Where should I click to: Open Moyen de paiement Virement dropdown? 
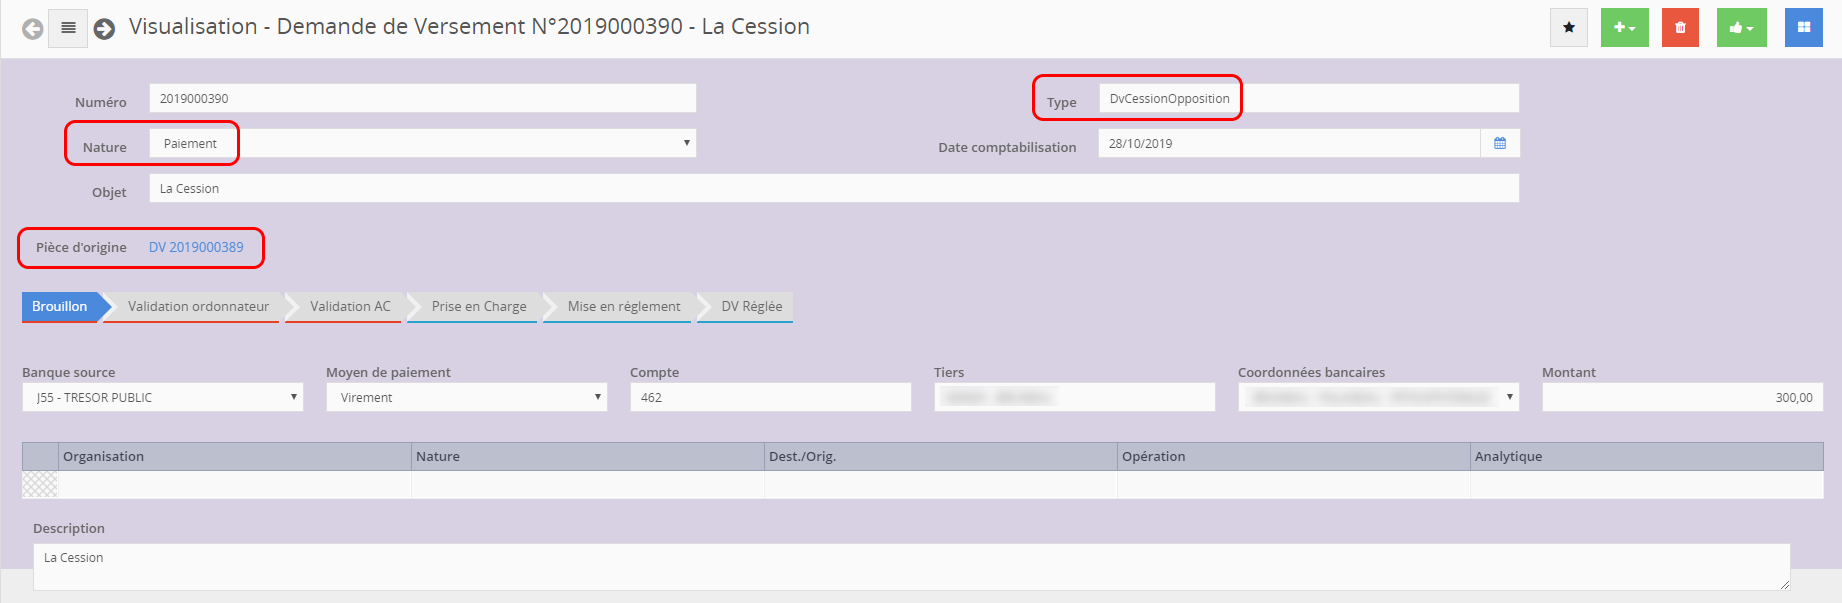(x=466, y=397)
